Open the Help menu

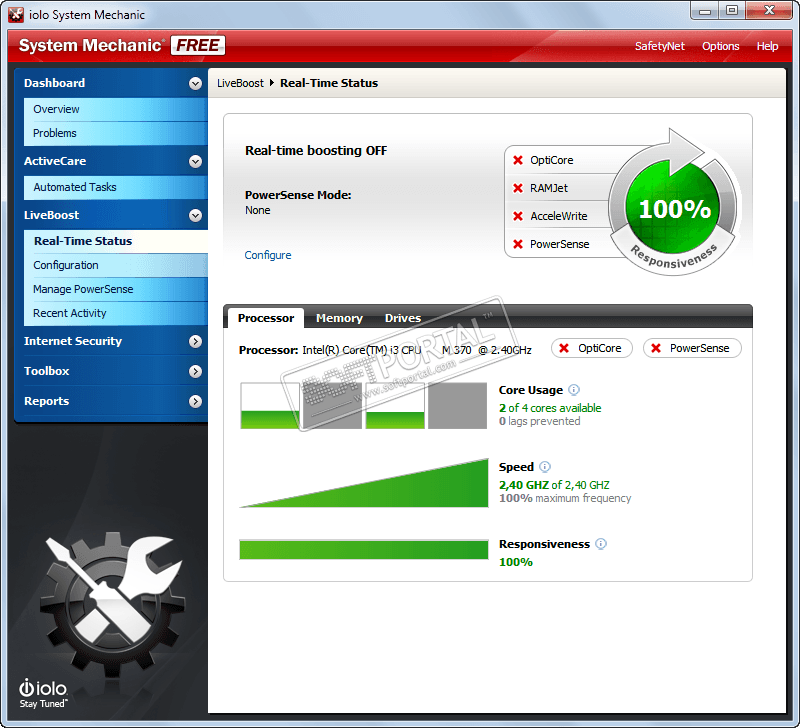point(767,46)
